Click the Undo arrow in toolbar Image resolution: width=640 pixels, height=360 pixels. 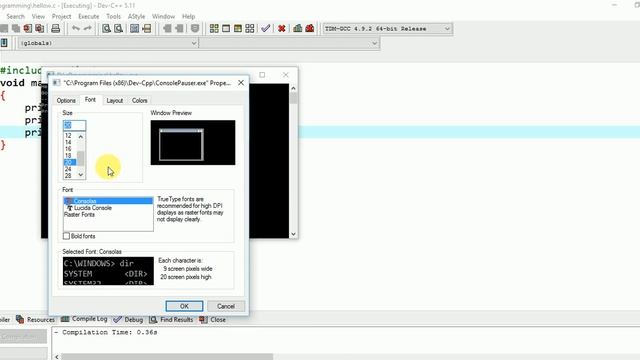[76, 28]
